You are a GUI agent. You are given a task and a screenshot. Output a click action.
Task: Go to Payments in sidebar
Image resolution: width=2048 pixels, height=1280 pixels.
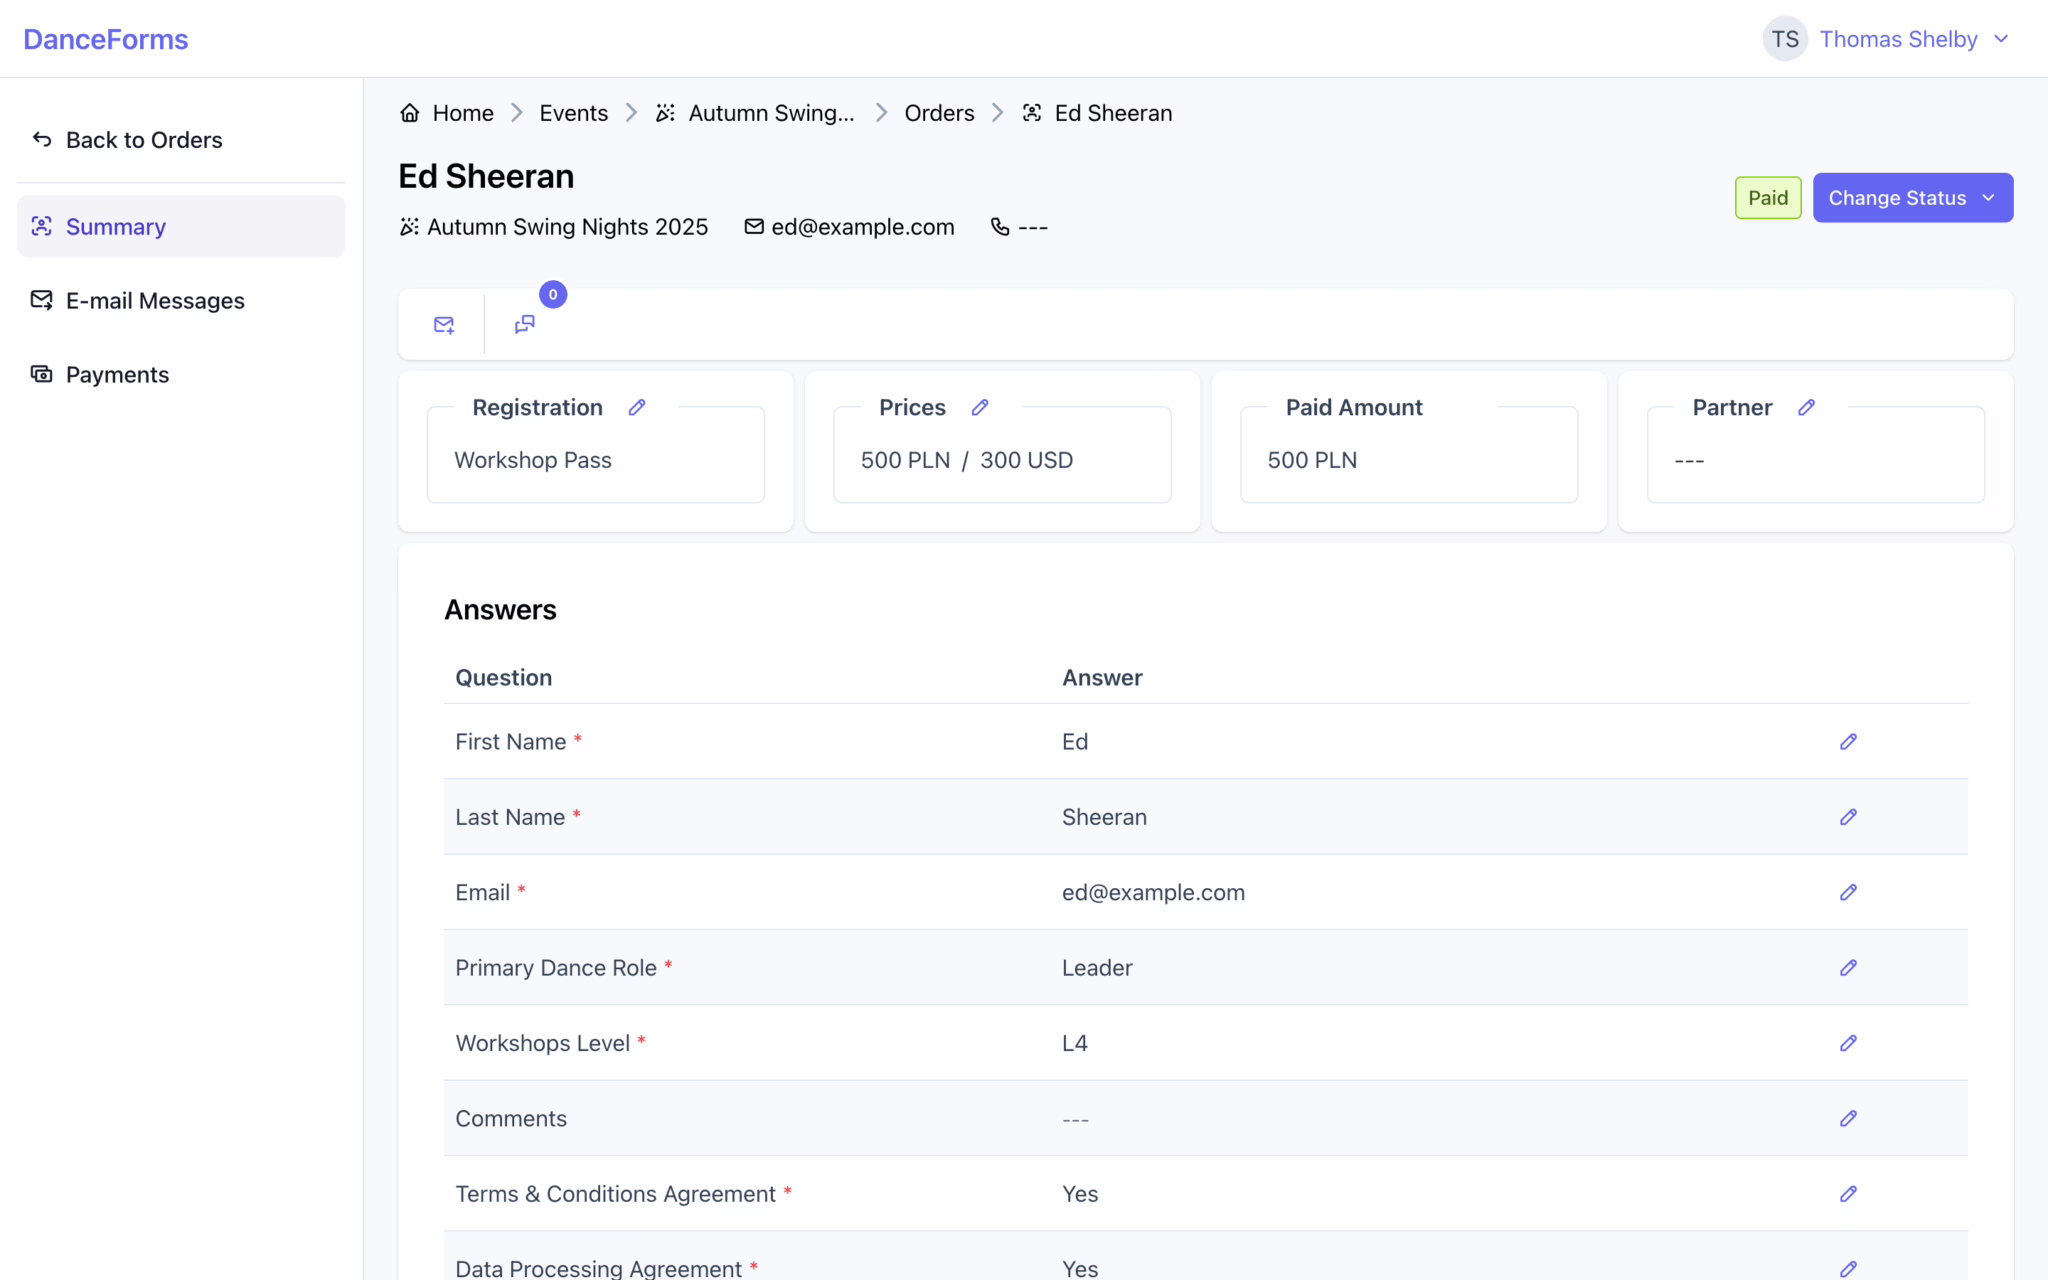click(x=117, y=375)
